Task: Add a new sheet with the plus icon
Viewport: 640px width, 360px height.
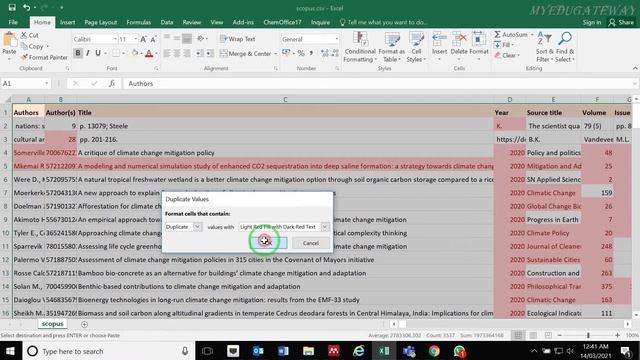Action: point(84,324)
